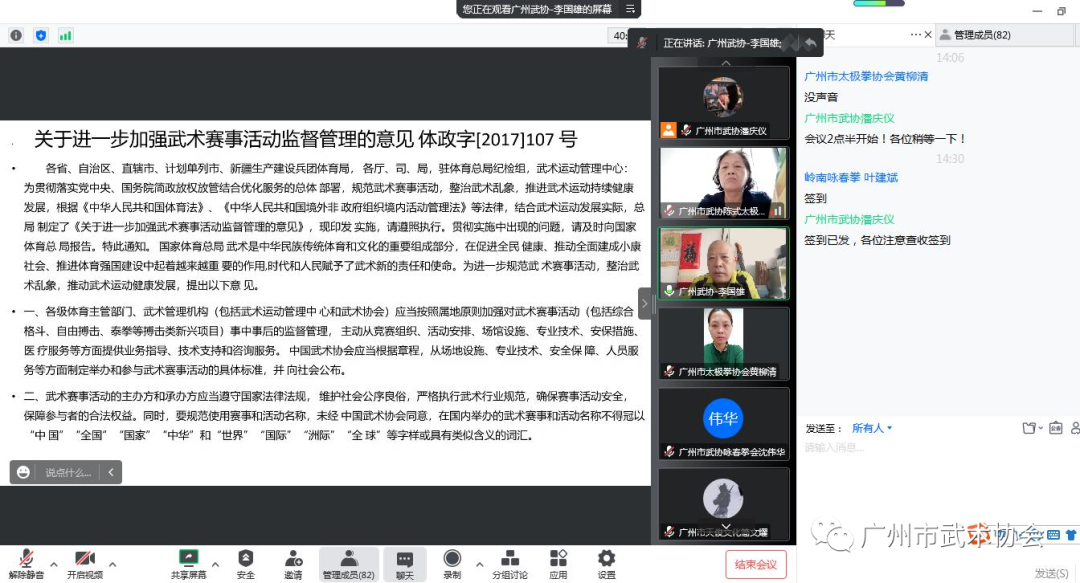Select 伟华 avatar participant tile
This screenshot has height=583, width=1080.
[x=723, y=424]
